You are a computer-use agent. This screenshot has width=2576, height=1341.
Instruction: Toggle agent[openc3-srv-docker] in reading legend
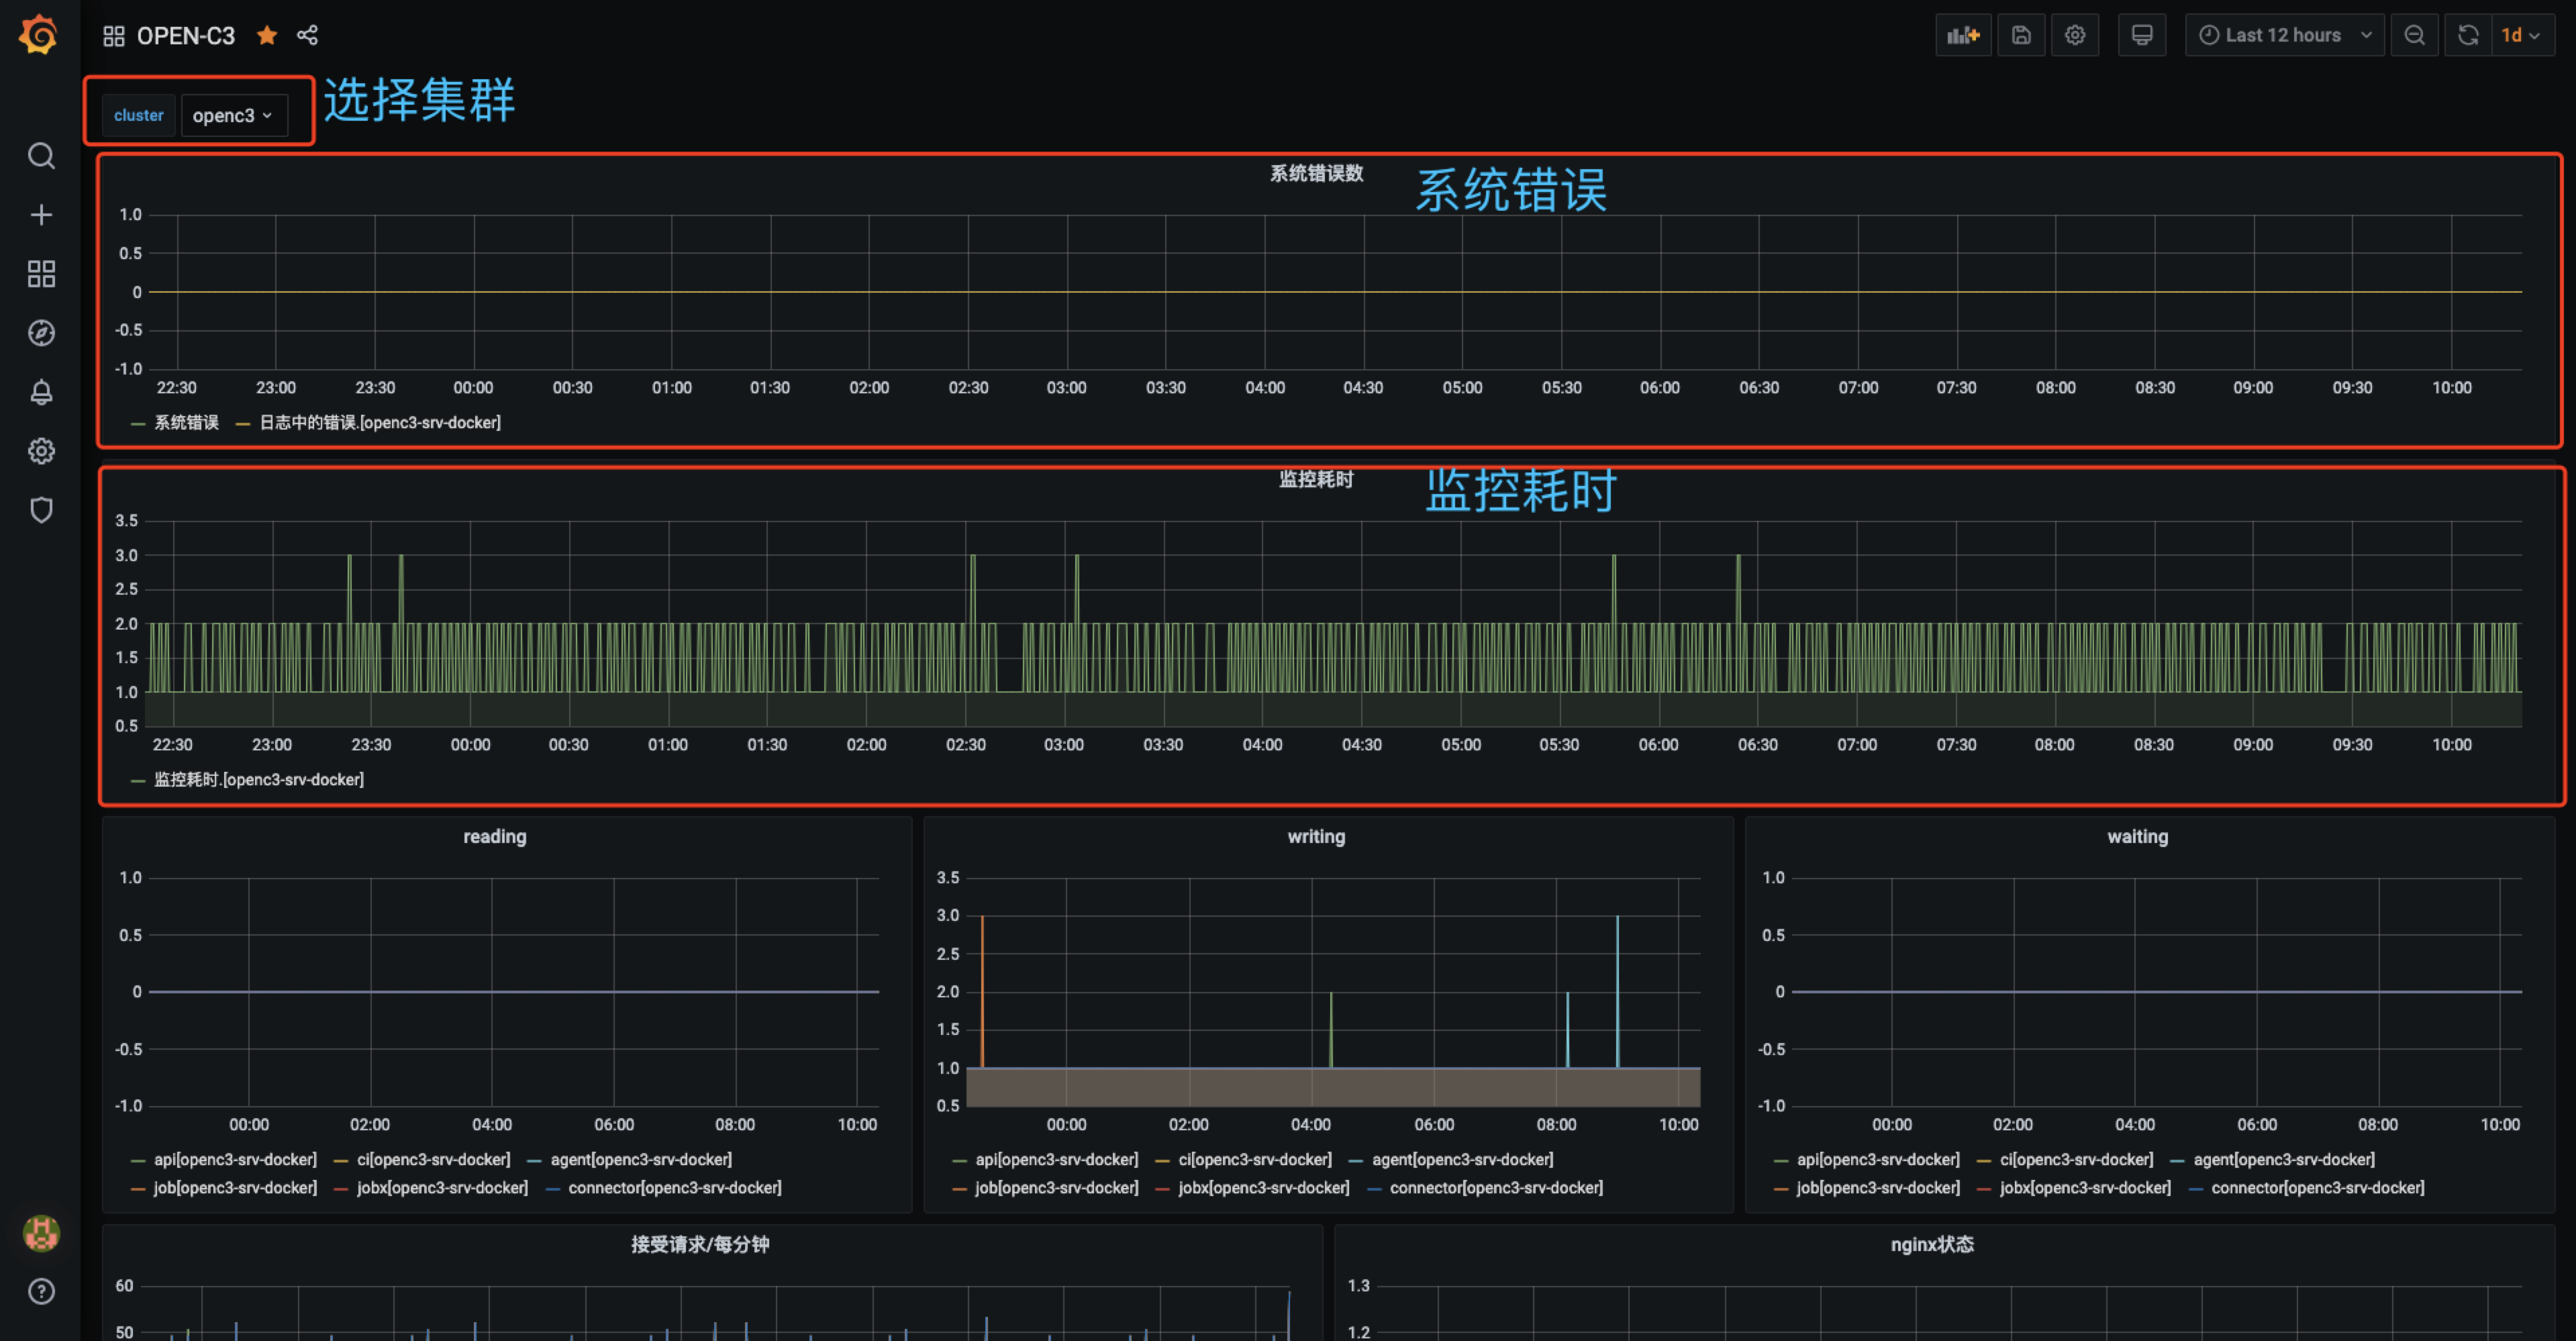(x=641, y=1159)
